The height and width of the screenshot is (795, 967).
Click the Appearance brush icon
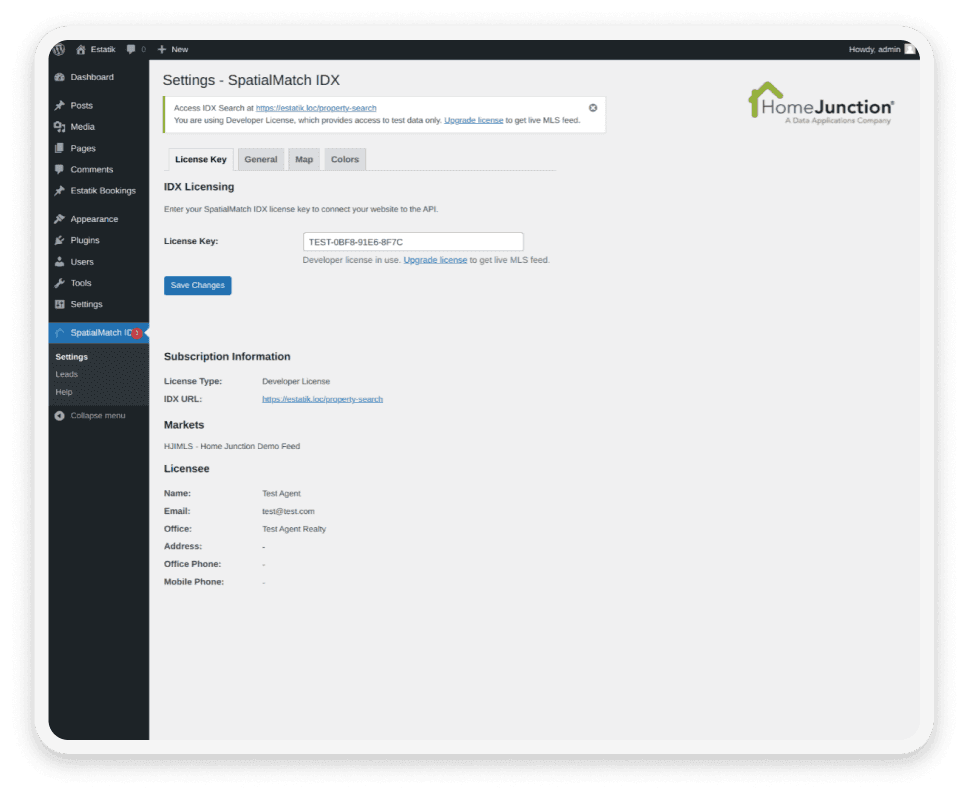[60, 219]
